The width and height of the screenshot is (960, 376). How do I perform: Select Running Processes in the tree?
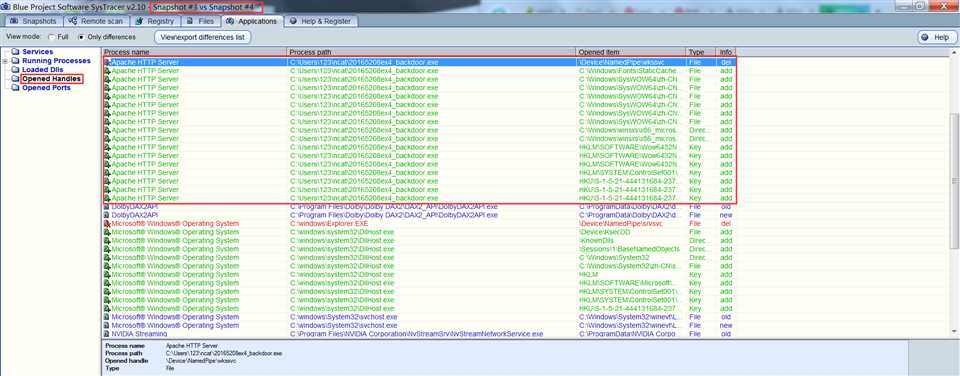56,61
